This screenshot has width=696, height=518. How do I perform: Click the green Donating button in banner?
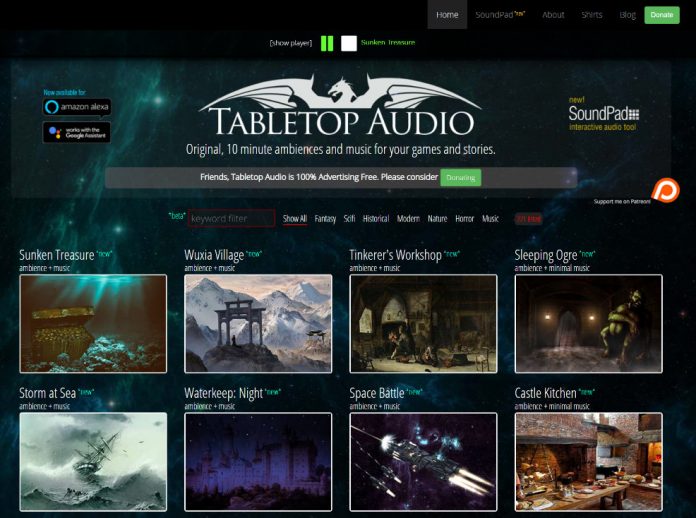[x=460, y=178]
